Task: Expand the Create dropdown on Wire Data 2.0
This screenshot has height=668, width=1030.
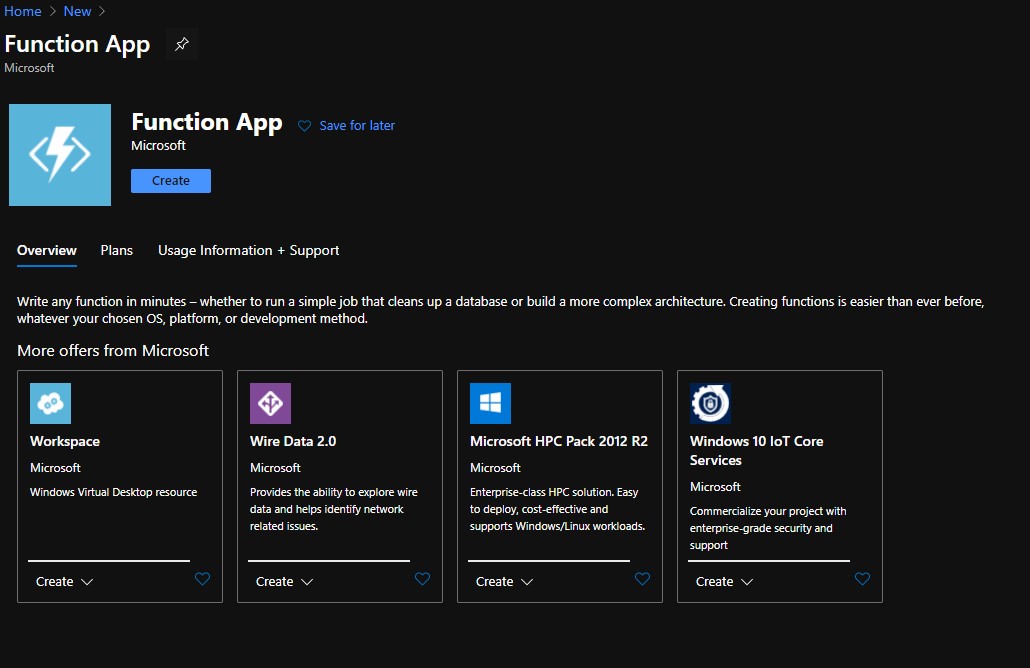Action: (x=284, y=582)
